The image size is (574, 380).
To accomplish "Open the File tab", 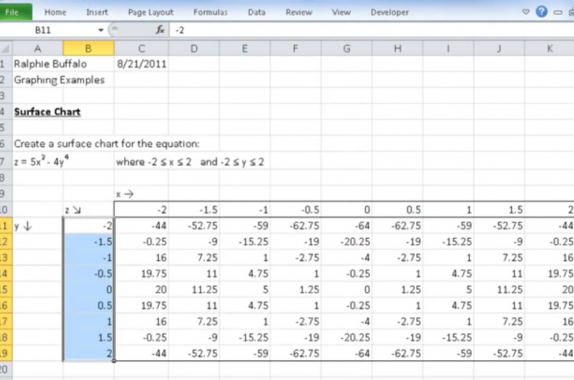I will click(15, 12).
